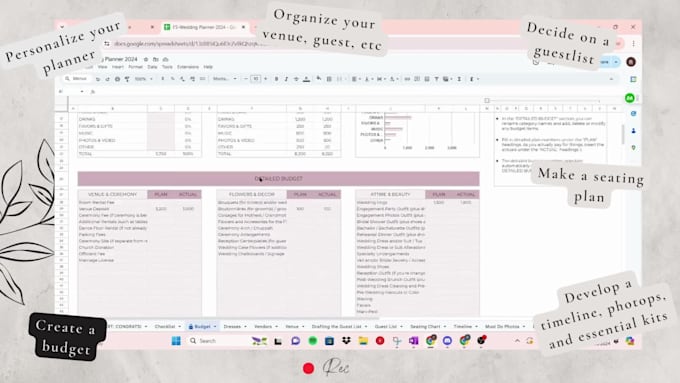Open vertical align dropdown

tap(368, 79)
